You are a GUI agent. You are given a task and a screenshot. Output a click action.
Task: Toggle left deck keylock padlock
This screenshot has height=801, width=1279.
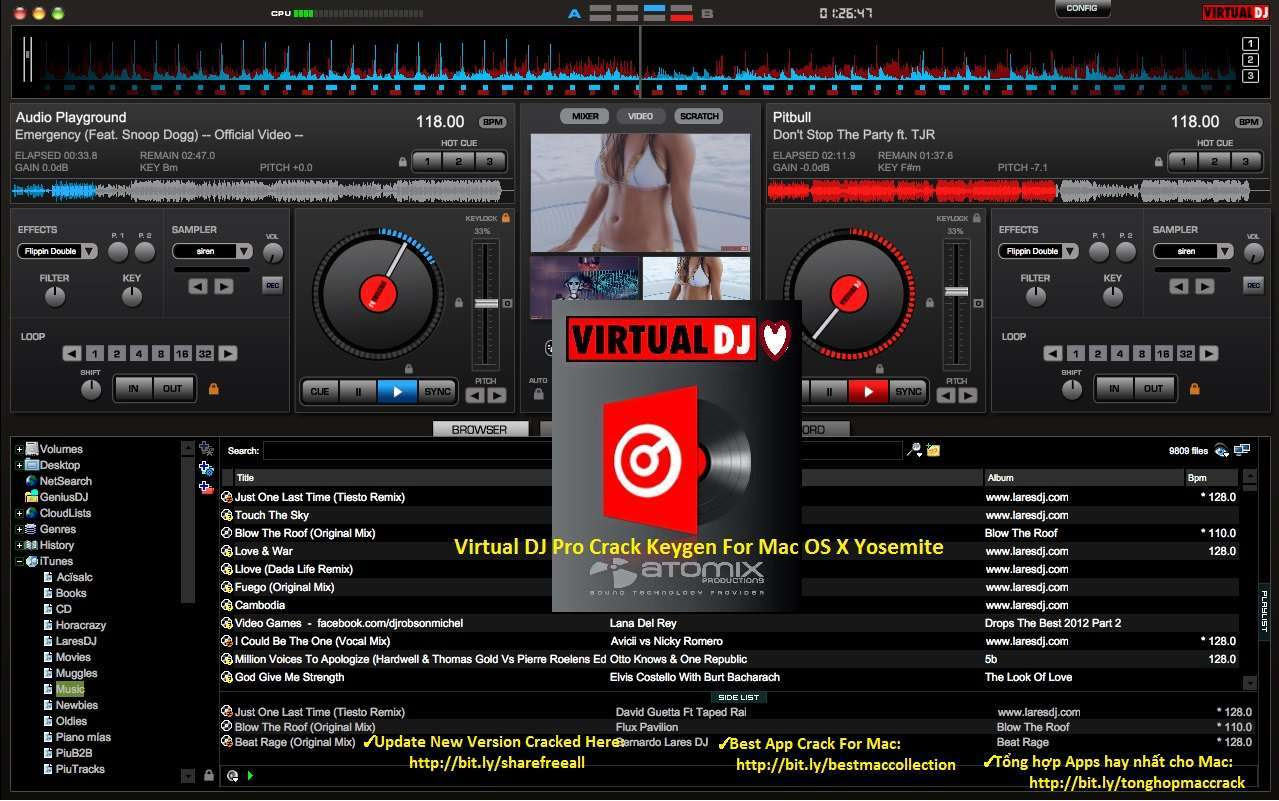(x=506, y=217)
